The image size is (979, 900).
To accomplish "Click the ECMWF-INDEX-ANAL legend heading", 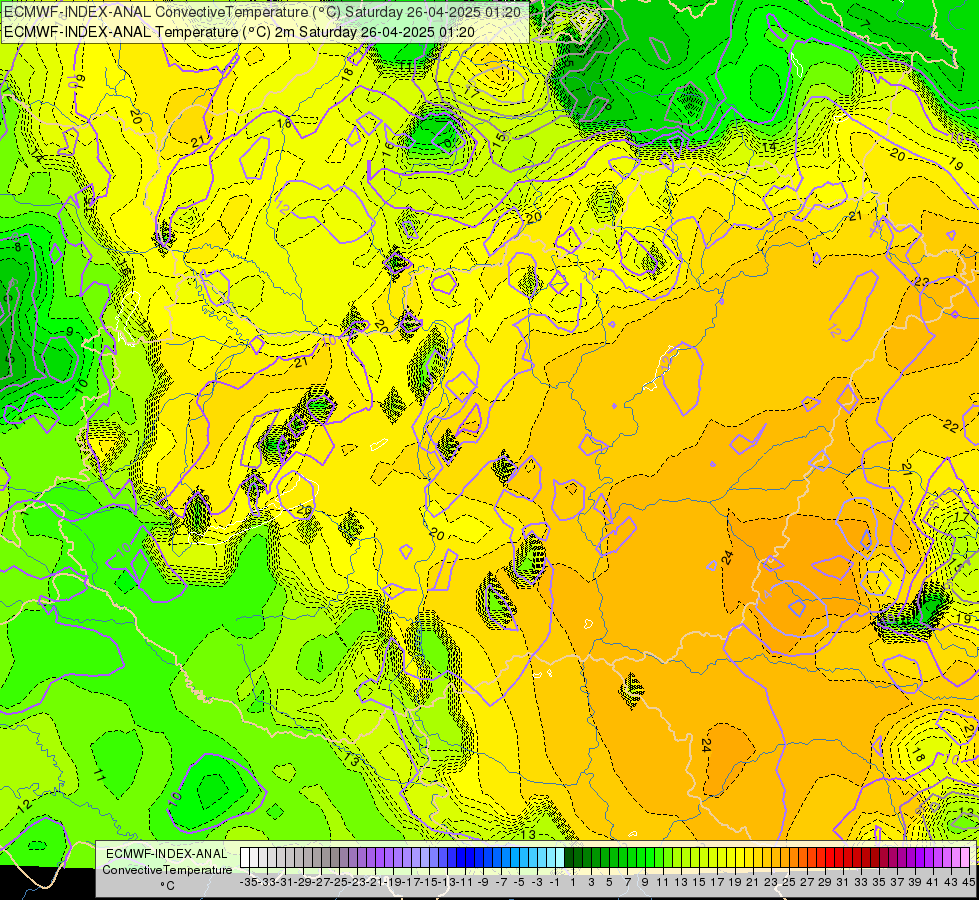I will coord(167,854).
